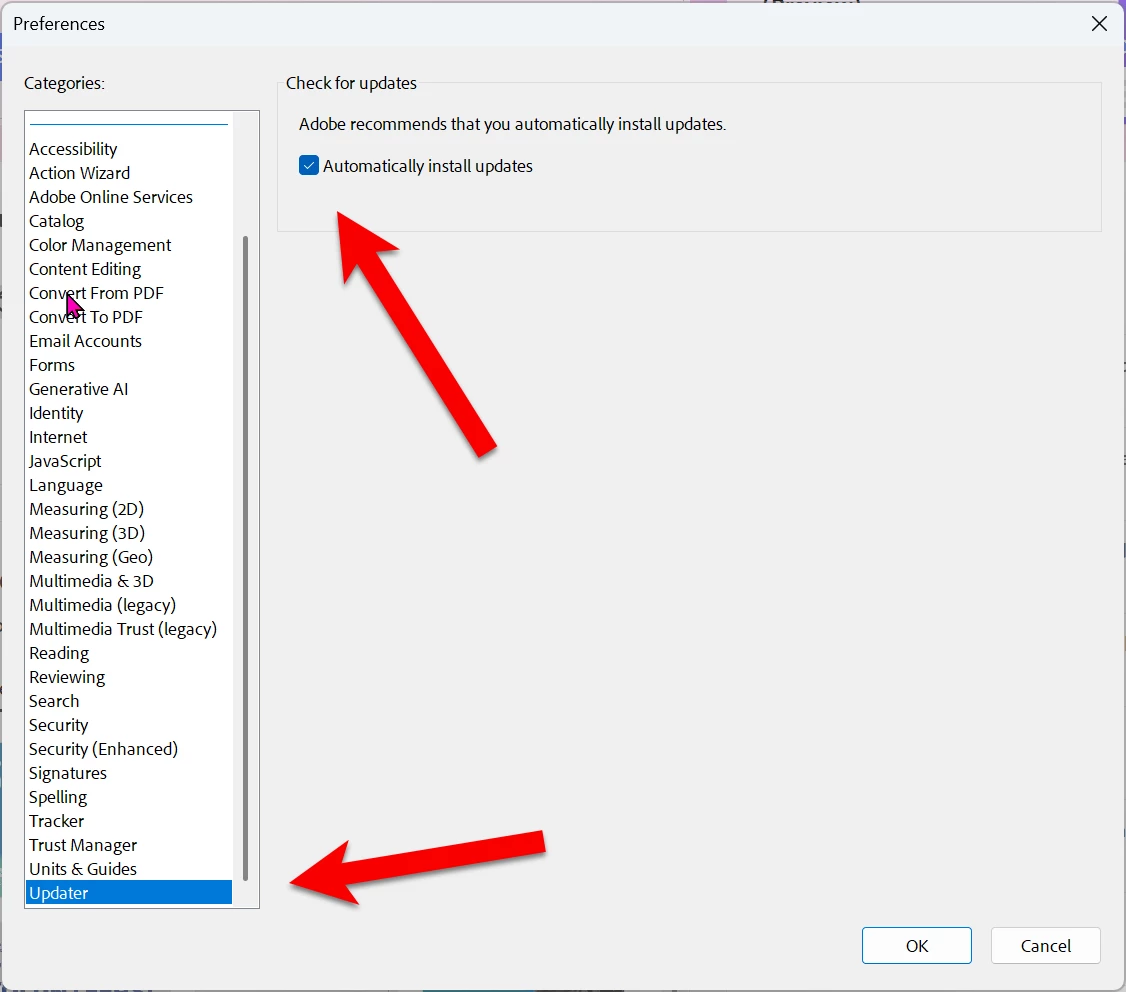1126x992 pixels.
Task: Open Multimedia & 3D category
Action: (91, 581)
